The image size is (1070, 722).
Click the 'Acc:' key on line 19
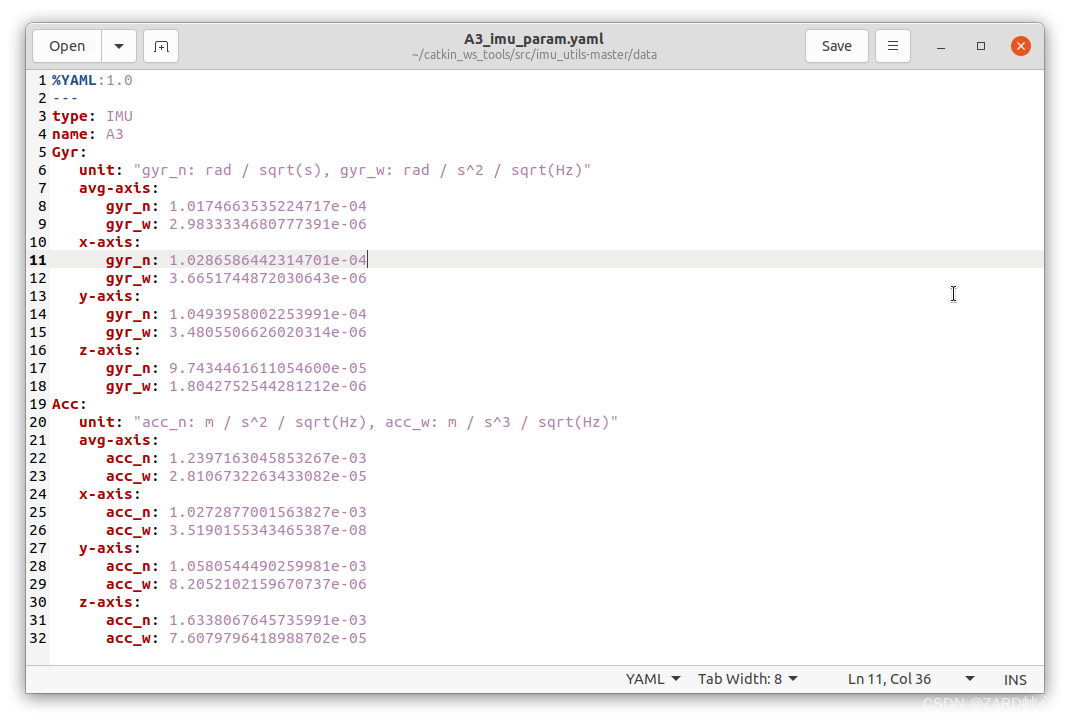(x=69, y=404)
